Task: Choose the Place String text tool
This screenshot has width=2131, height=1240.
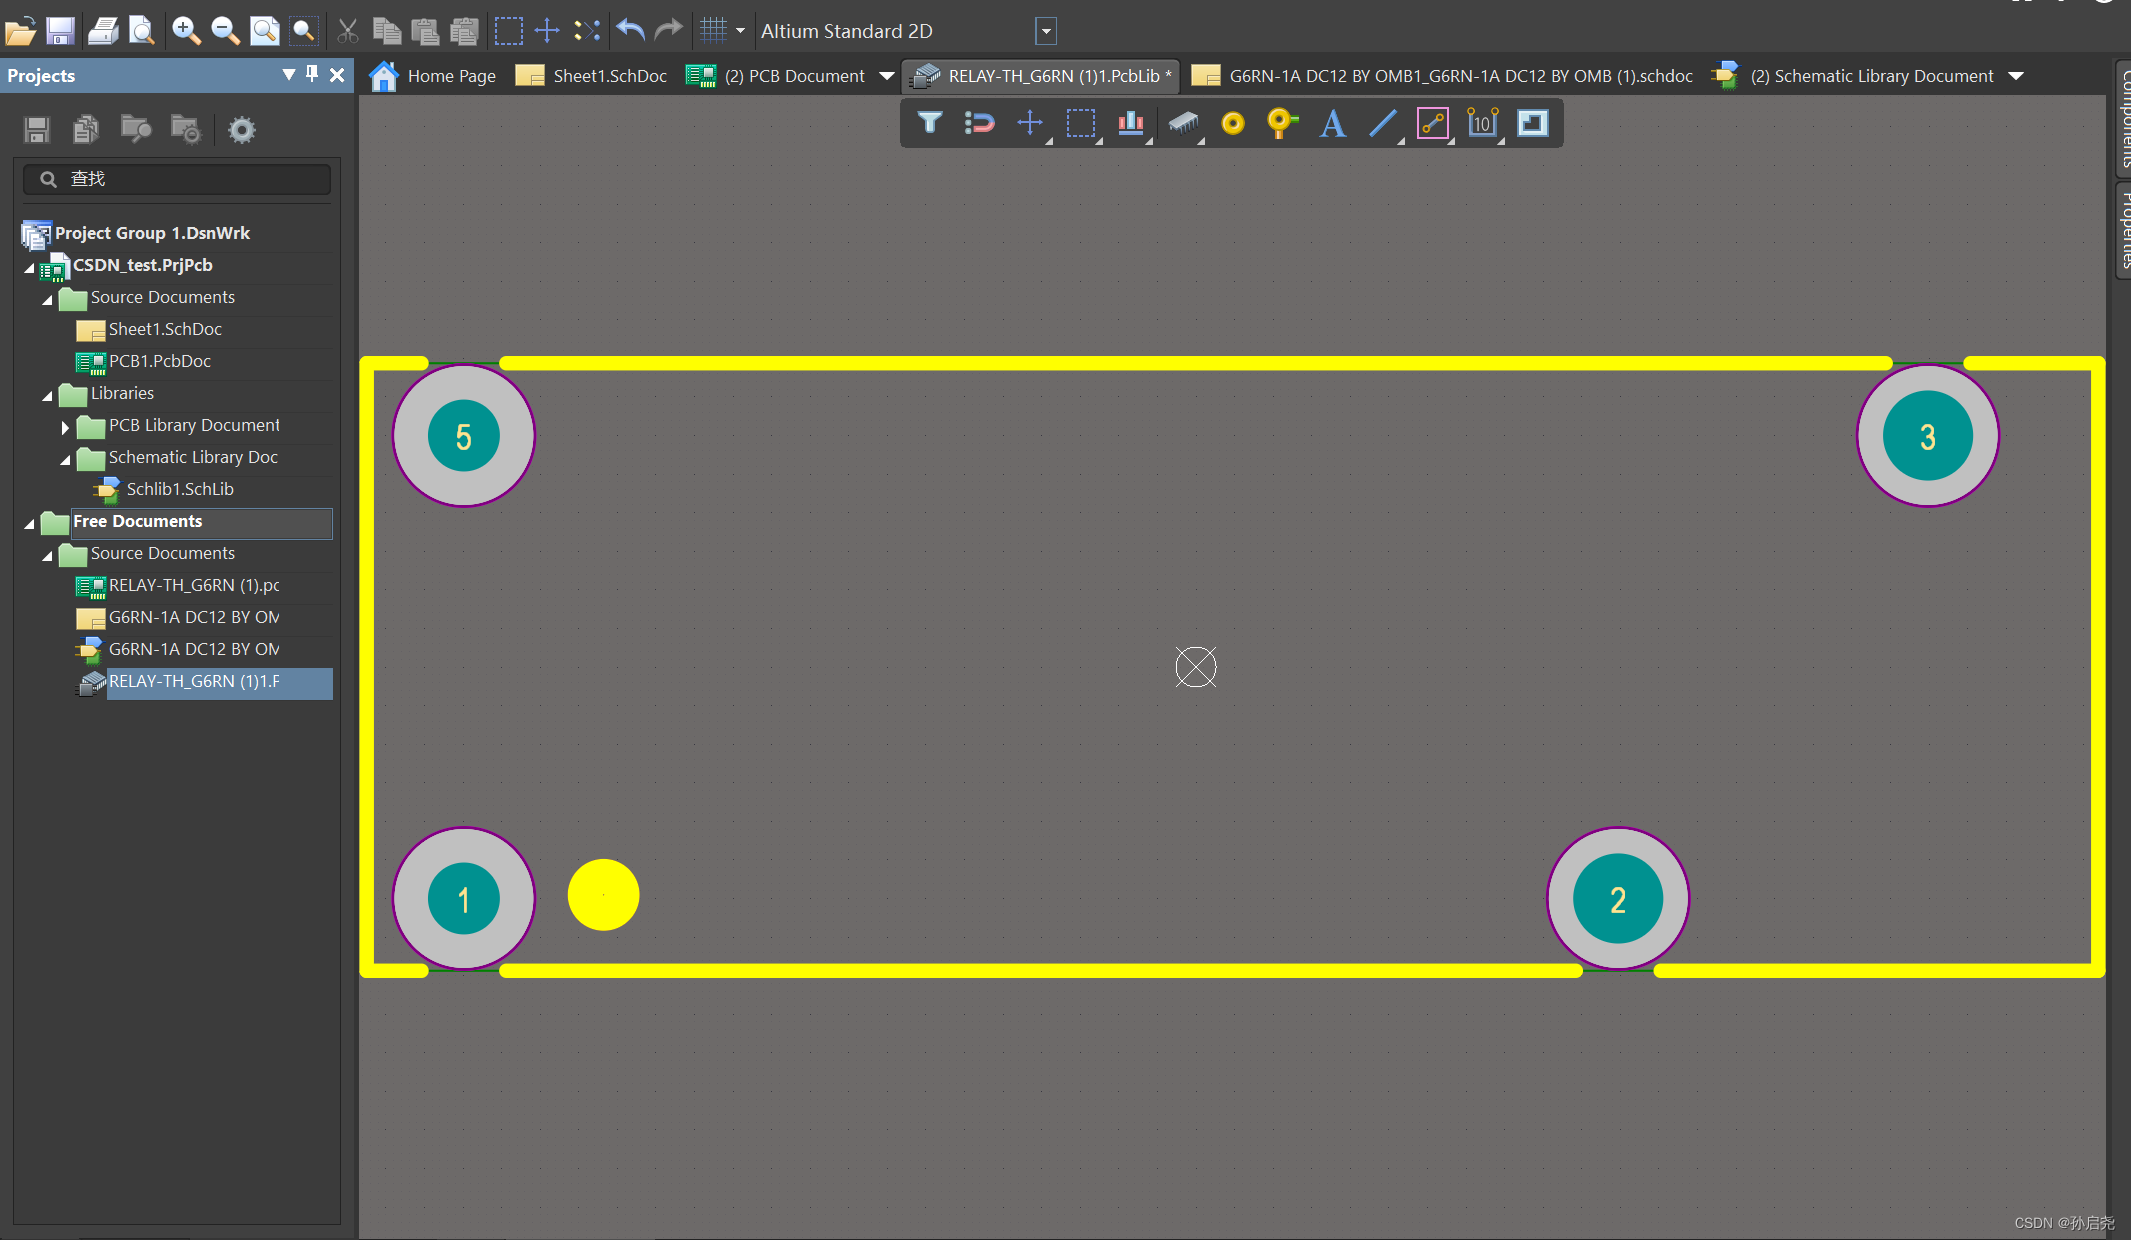Action: [1332, 124]
